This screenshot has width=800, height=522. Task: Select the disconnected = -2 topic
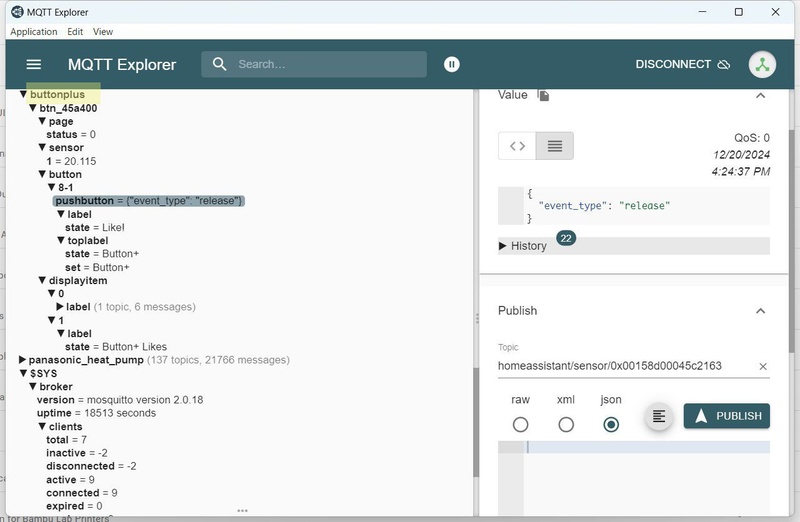(91, 466)
